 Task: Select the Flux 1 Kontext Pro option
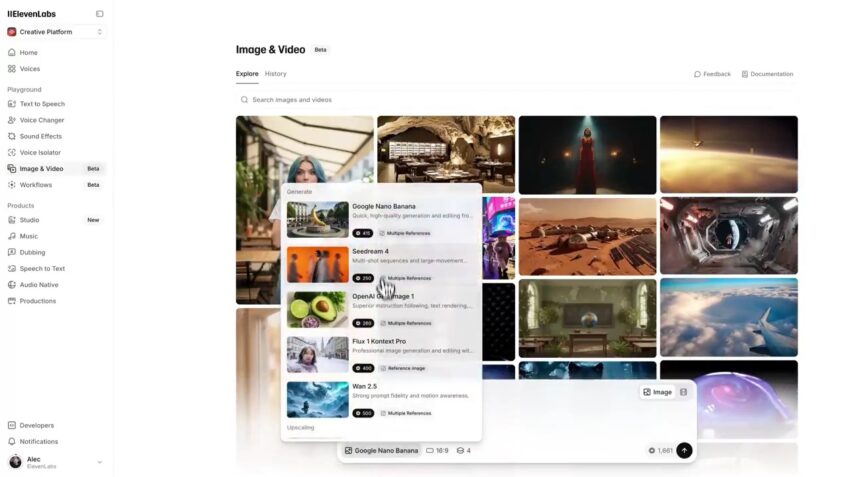tap(381, 354)
